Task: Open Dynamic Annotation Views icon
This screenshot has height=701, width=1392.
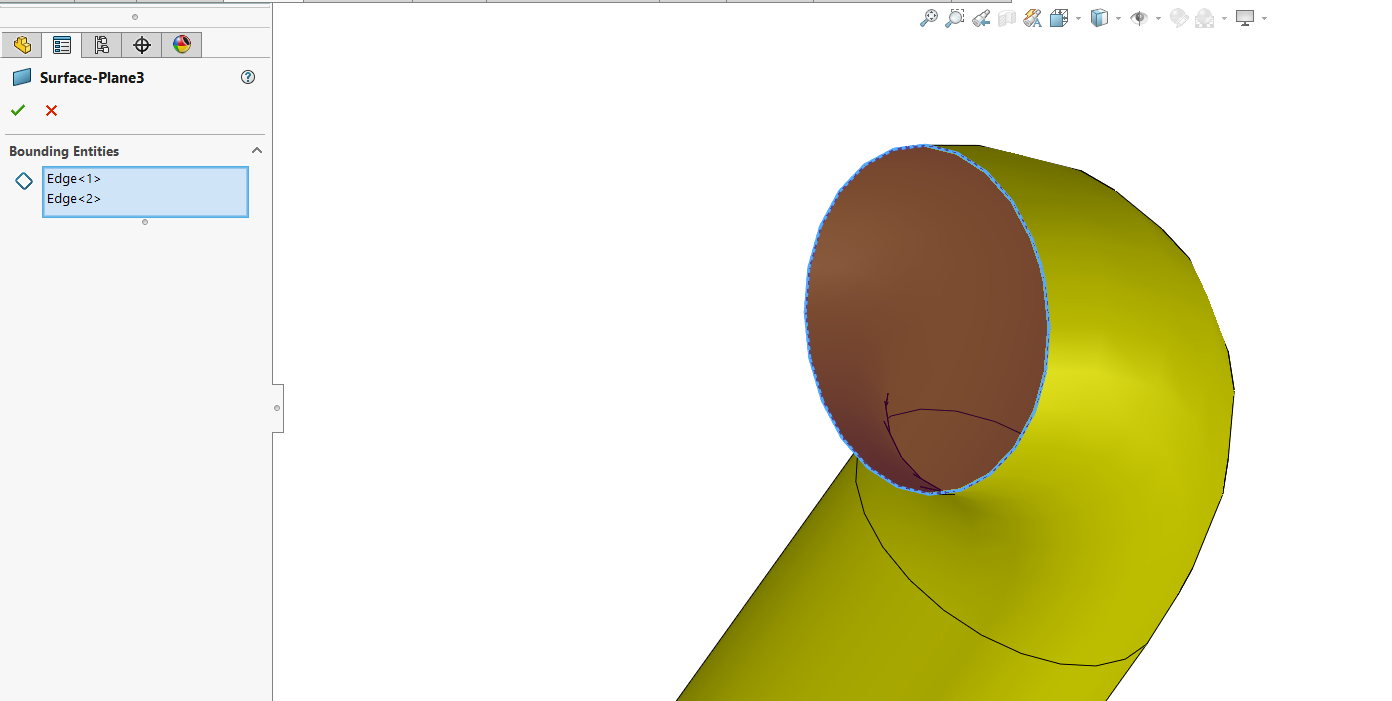Action: (x=1033, y=18)
